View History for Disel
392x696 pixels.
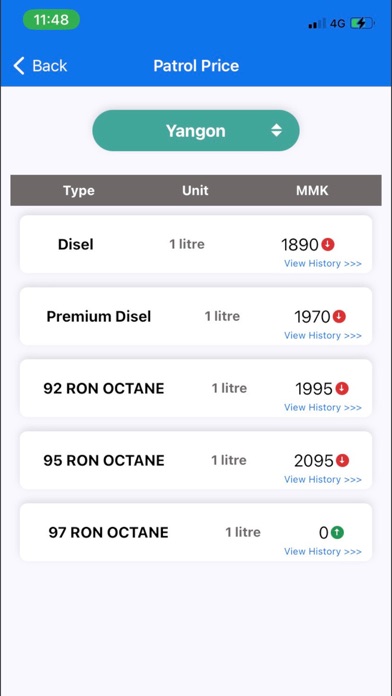tap(323, 264)
